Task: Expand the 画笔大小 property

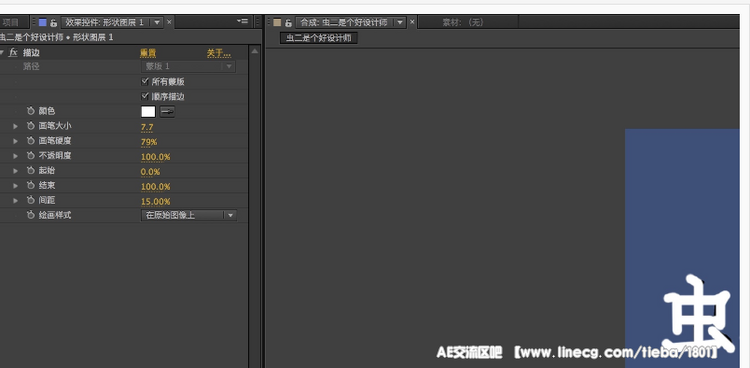Action: tap(15, 126)
